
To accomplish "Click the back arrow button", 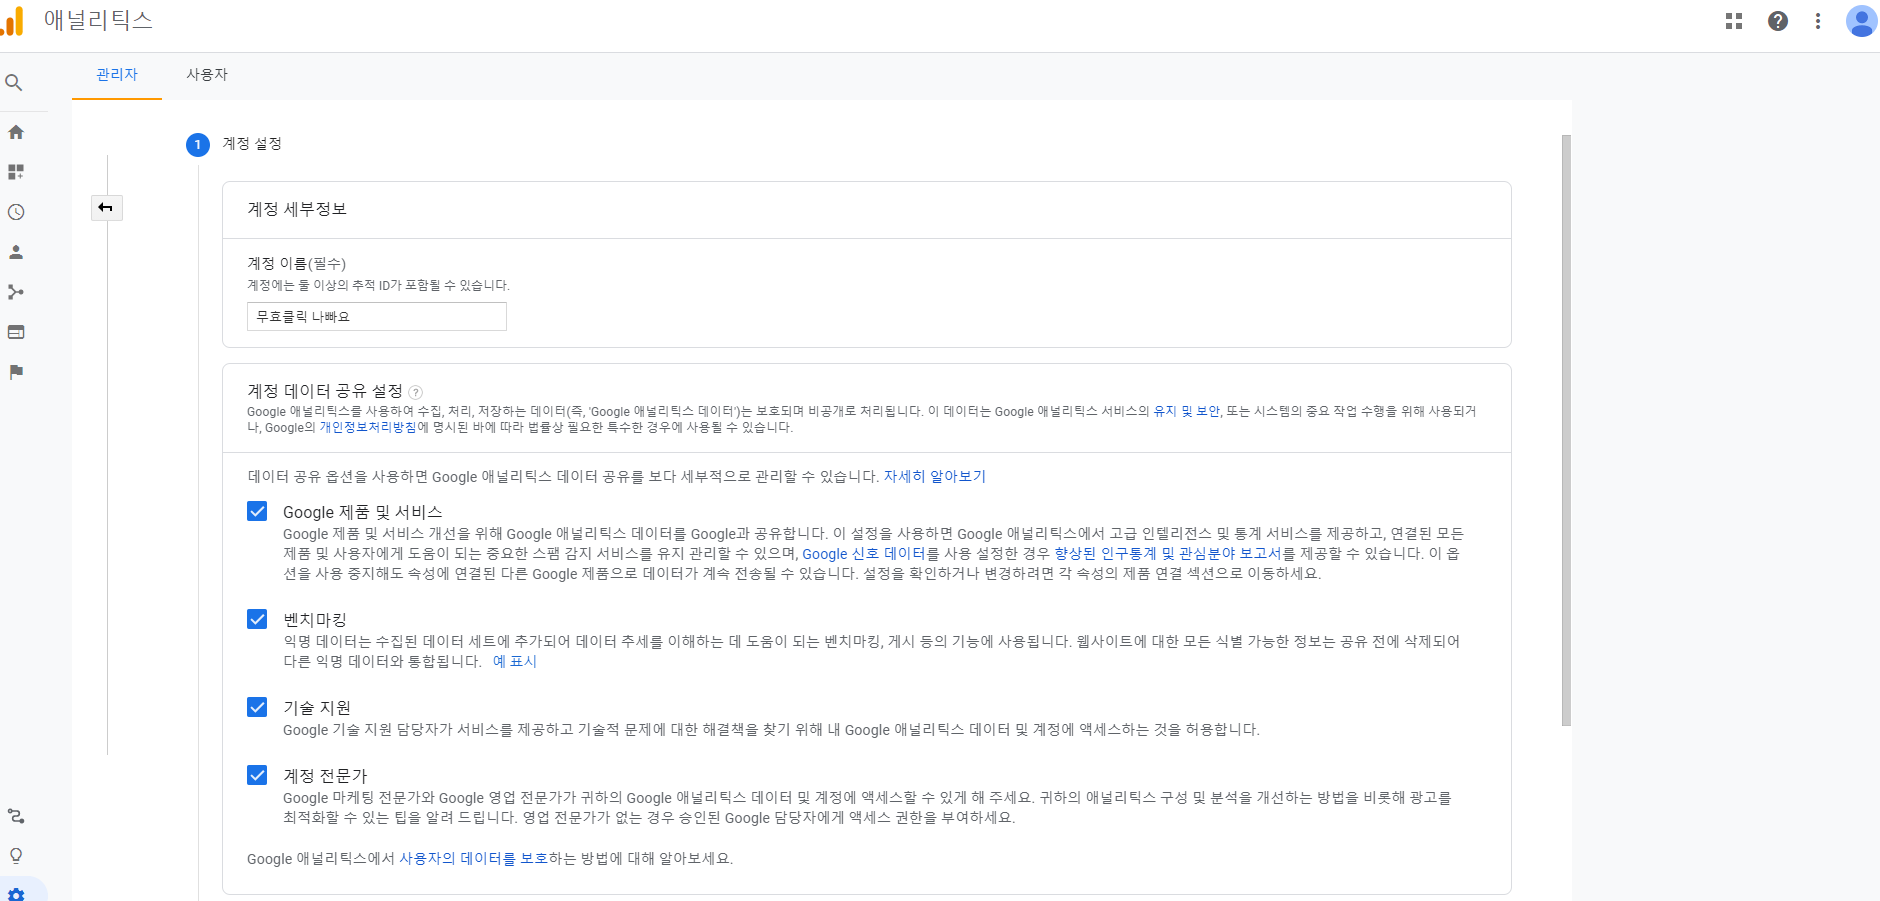I will (106, 208).
